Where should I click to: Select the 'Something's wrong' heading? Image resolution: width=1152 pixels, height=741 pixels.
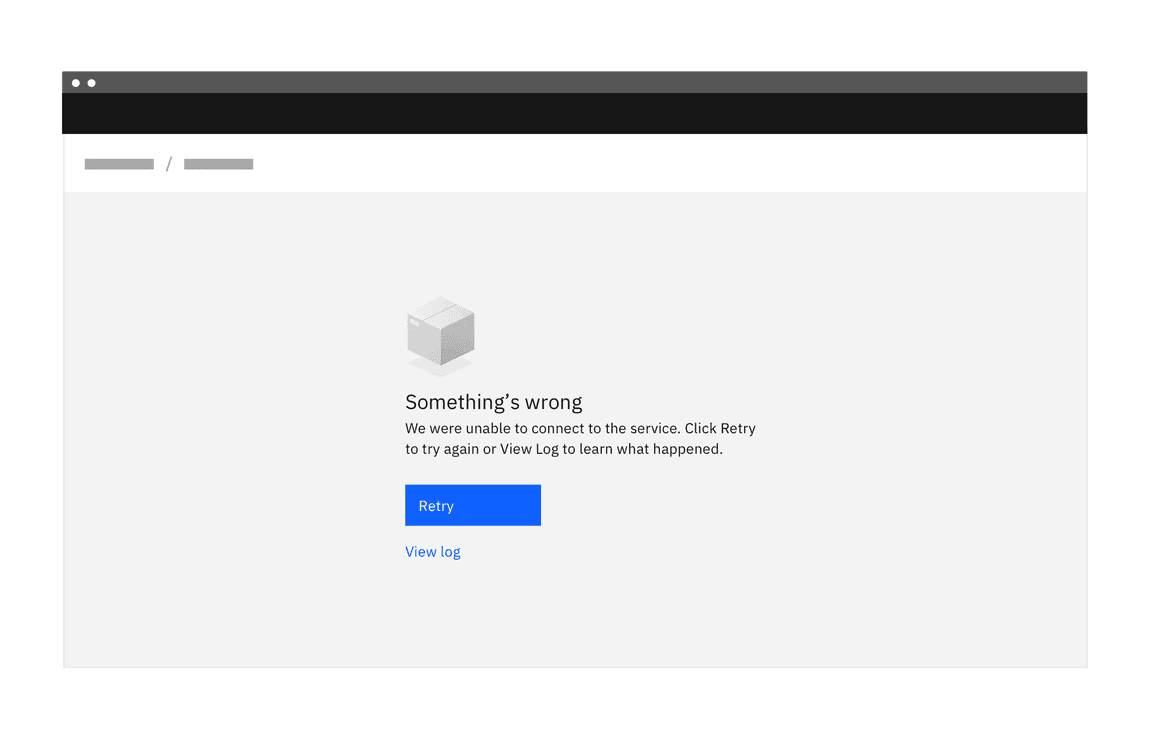tap(493, 401)
